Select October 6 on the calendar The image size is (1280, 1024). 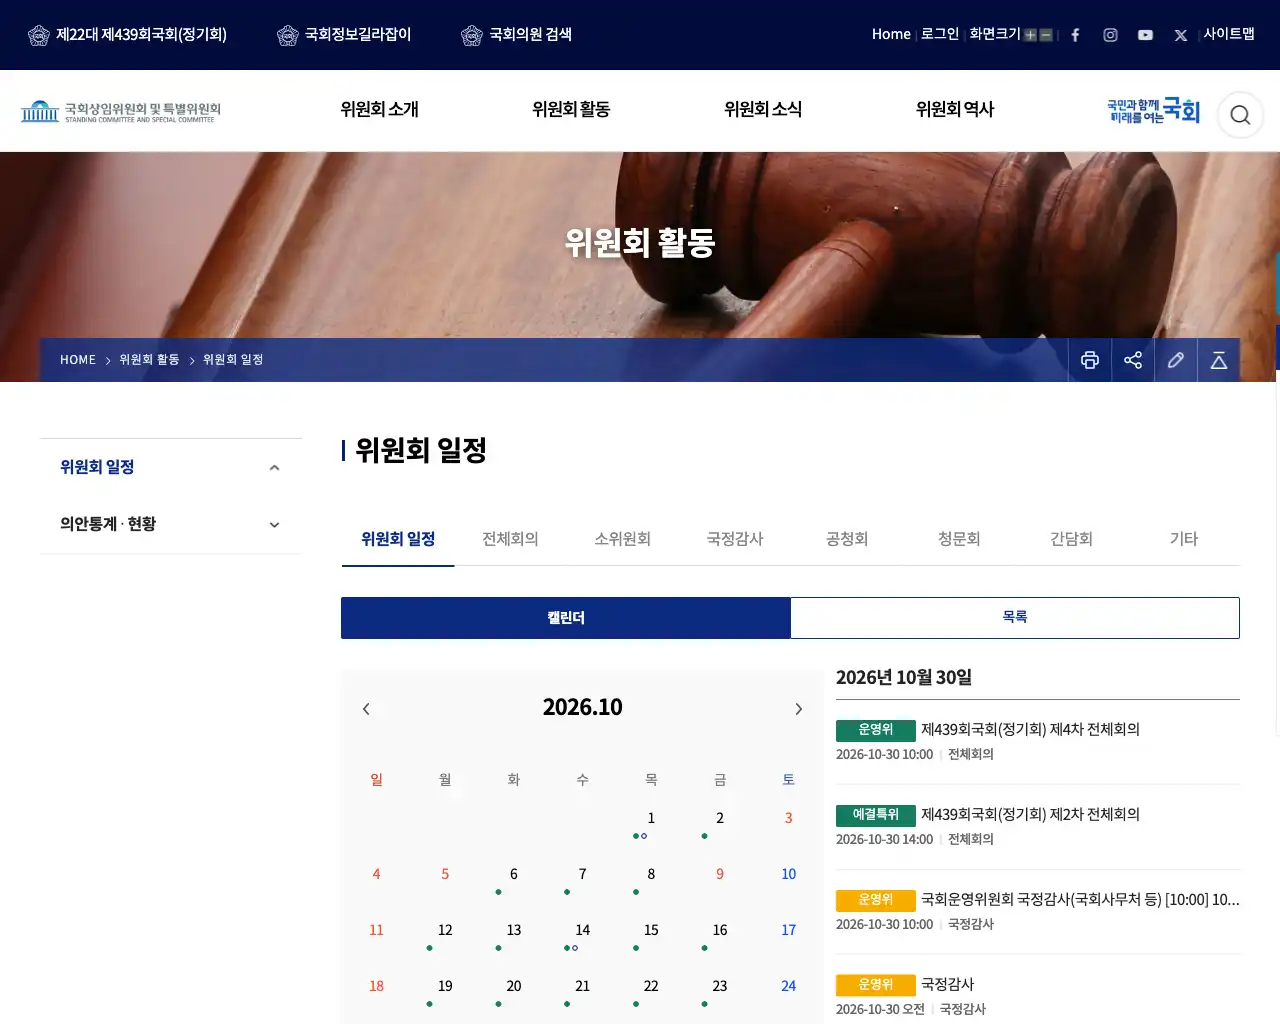514,875
